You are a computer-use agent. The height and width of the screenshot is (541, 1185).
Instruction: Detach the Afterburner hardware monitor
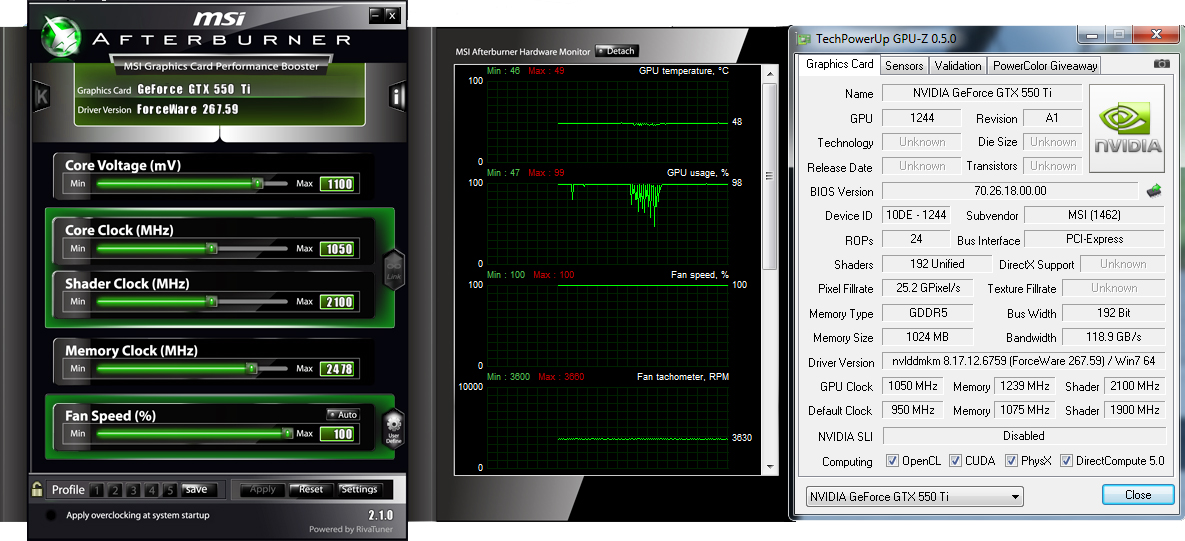tap(617, 51)
